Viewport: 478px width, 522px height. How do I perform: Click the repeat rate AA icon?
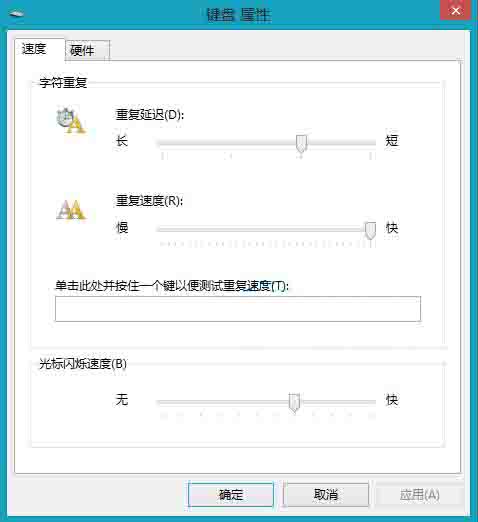pyautogui.click(x=71, y=210)
